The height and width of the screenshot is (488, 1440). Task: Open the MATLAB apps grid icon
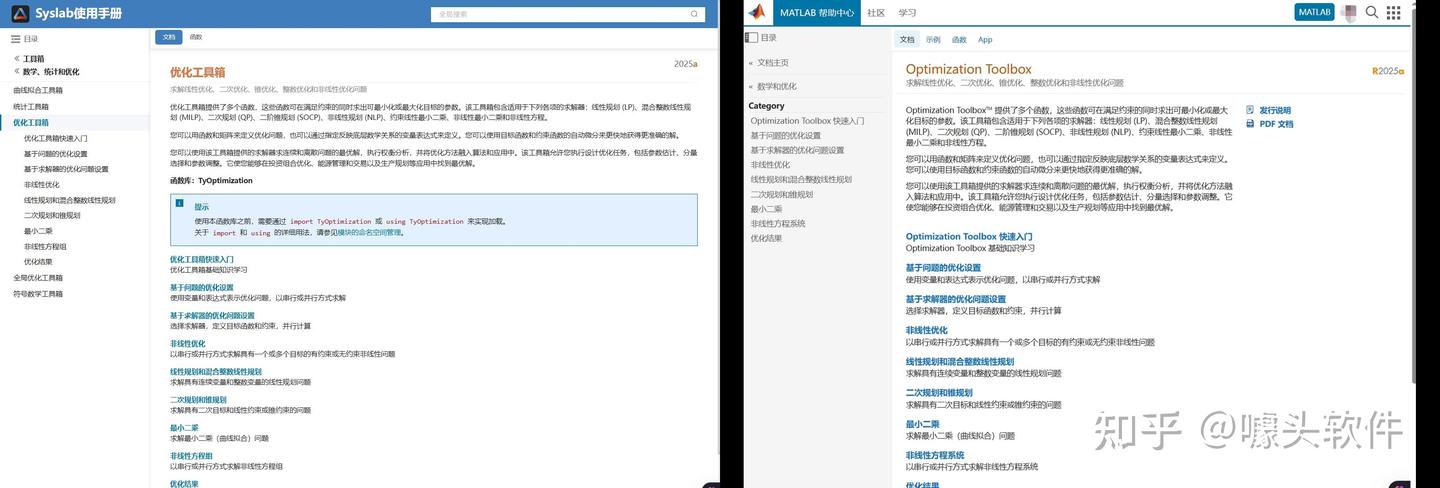(x=1394, y=13)
